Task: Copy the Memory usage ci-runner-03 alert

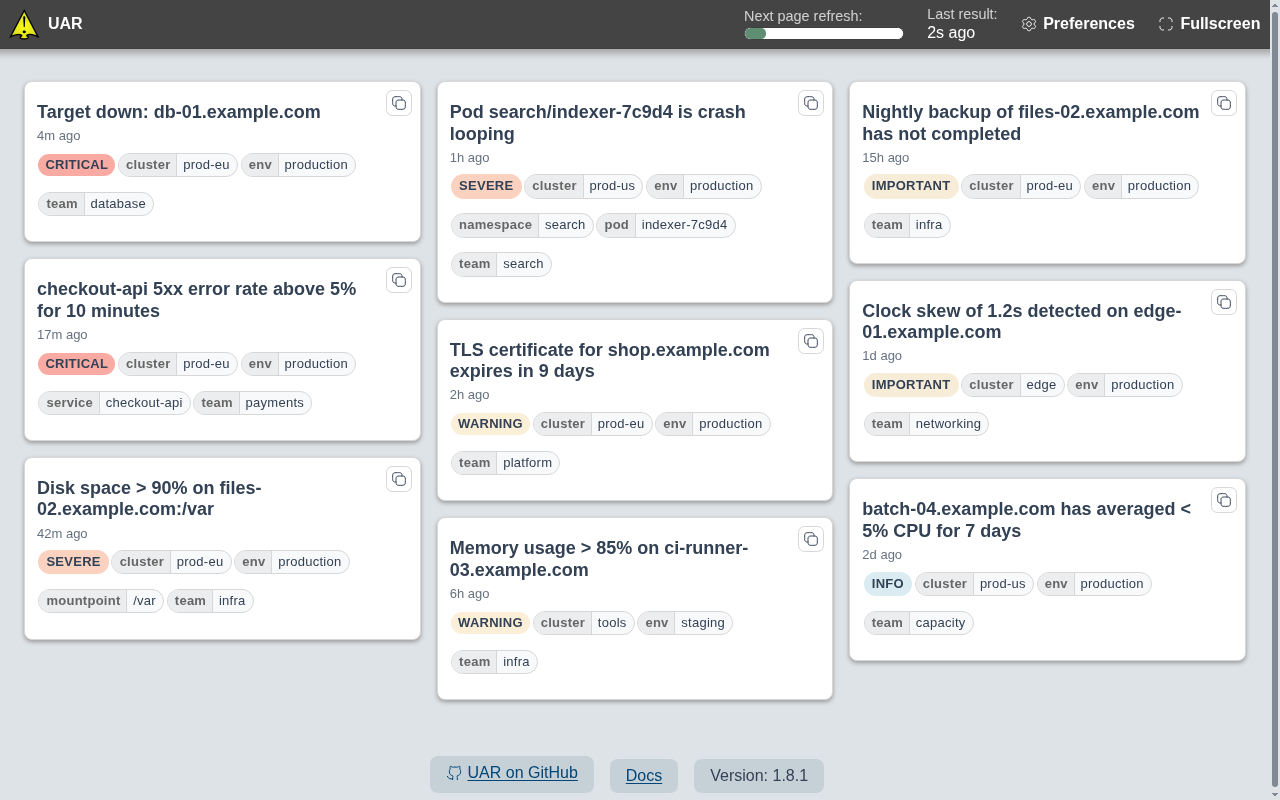Action: coord(811,539)
